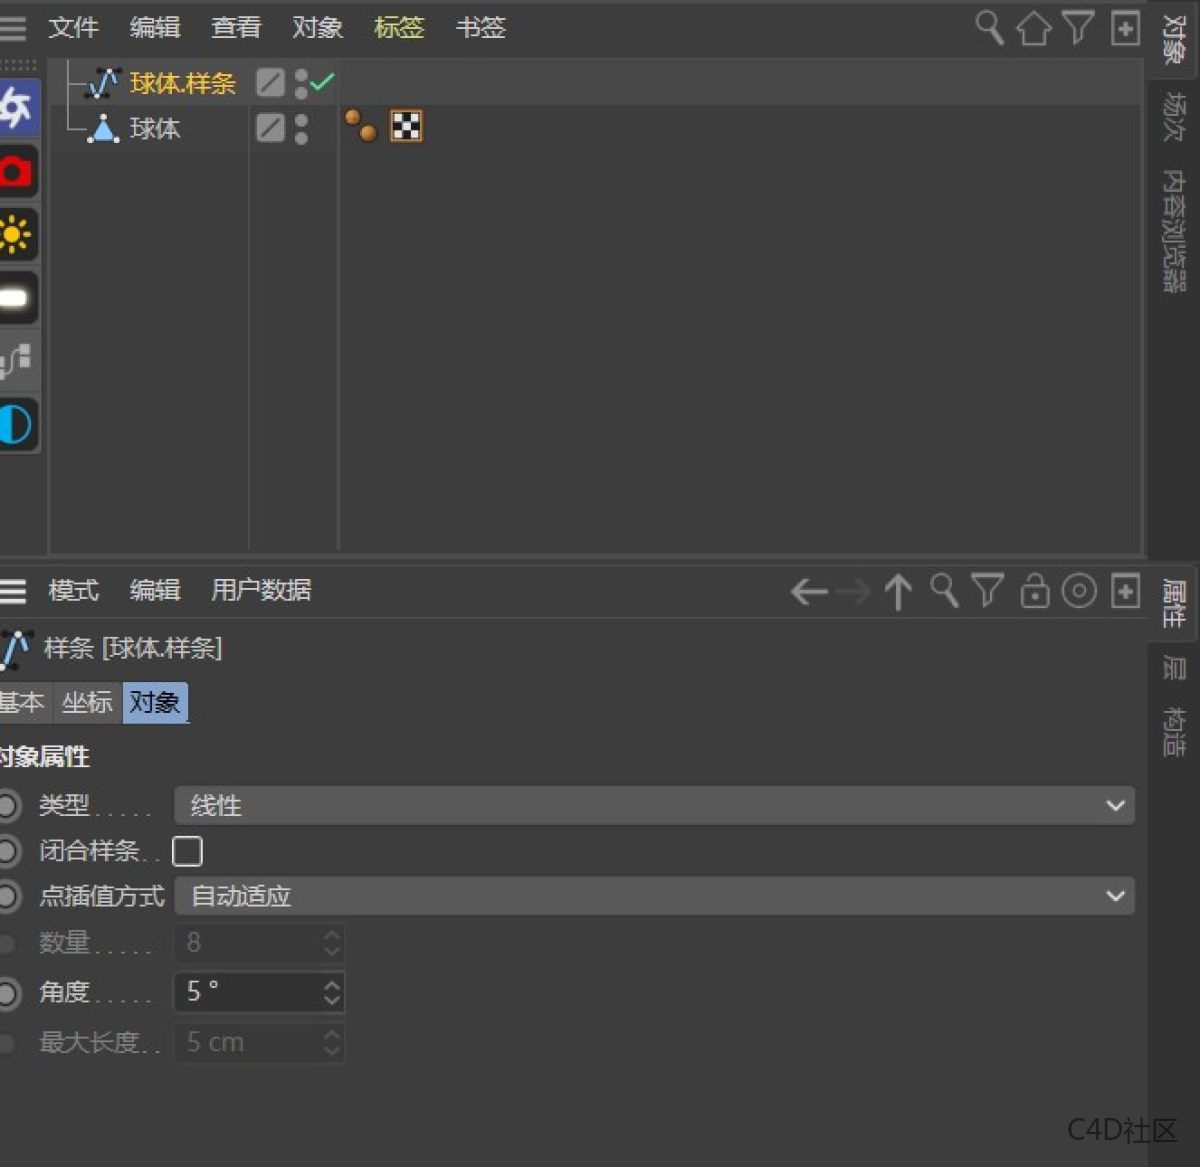Click the home icon in Object manager toolbar
1200x1167 pixels.
(1034, 28)
